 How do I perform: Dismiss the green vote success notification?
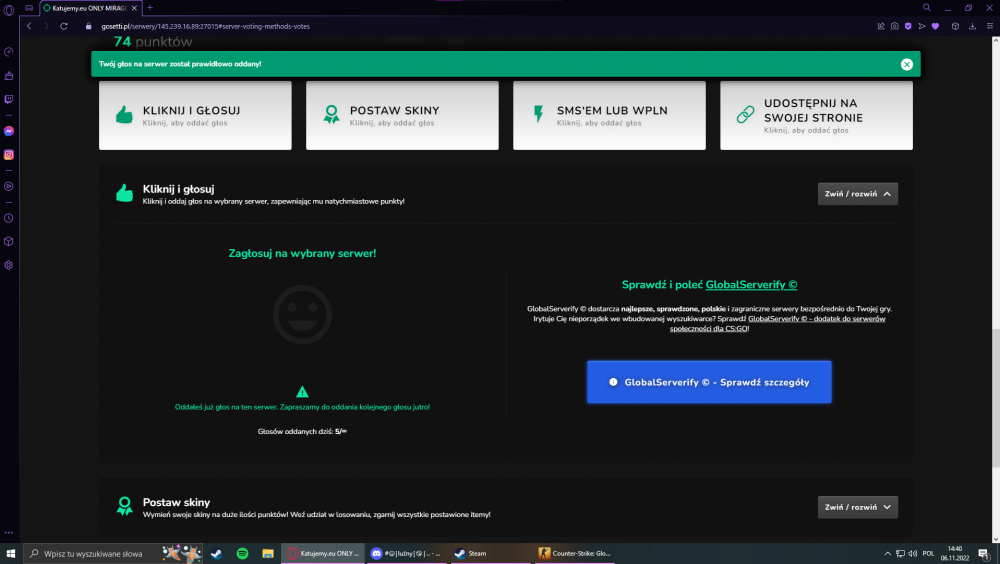[906, 64]
